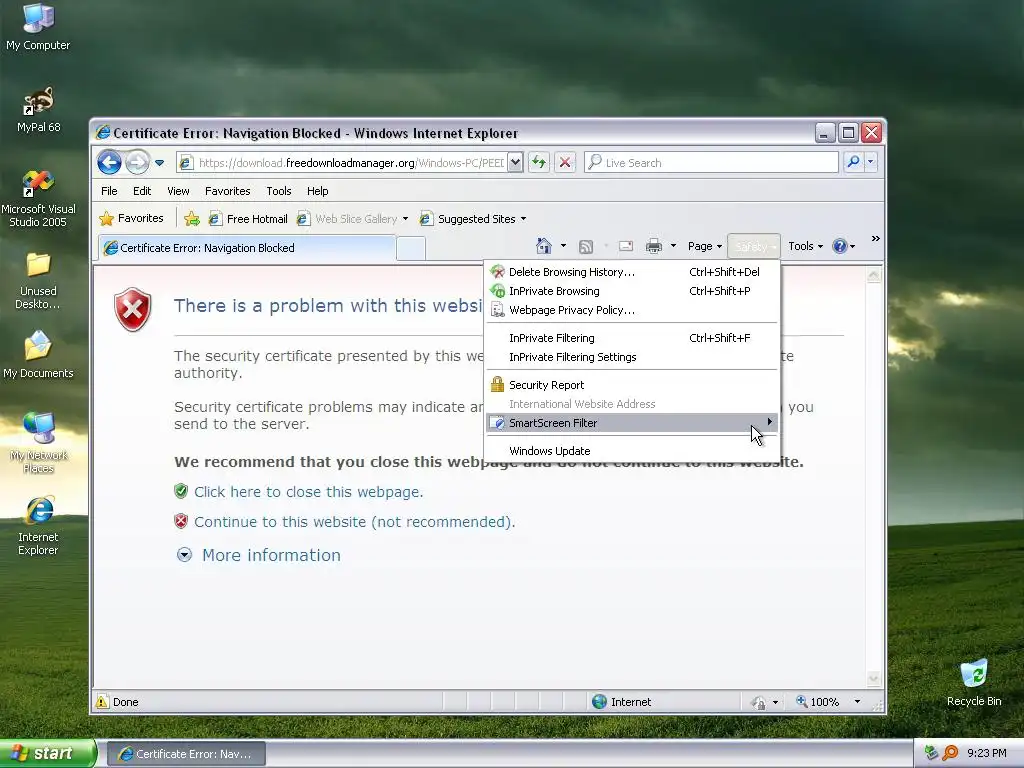Open SmartScreen Filter submenu
1024x768 pixels.
click(632, 423)
